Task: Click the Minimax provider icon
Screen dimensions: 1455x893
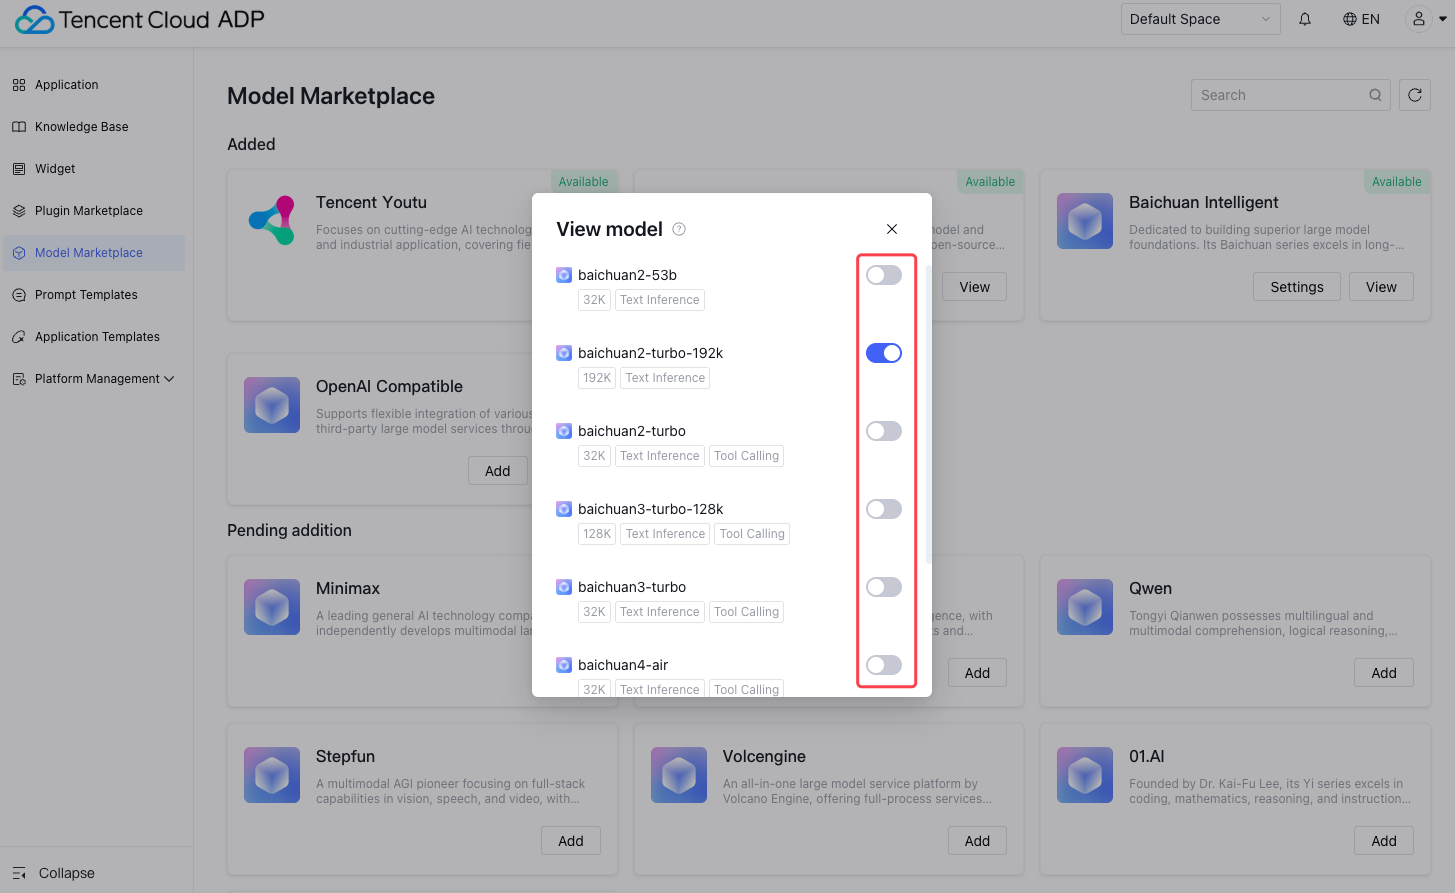Action: pos(272,607)
